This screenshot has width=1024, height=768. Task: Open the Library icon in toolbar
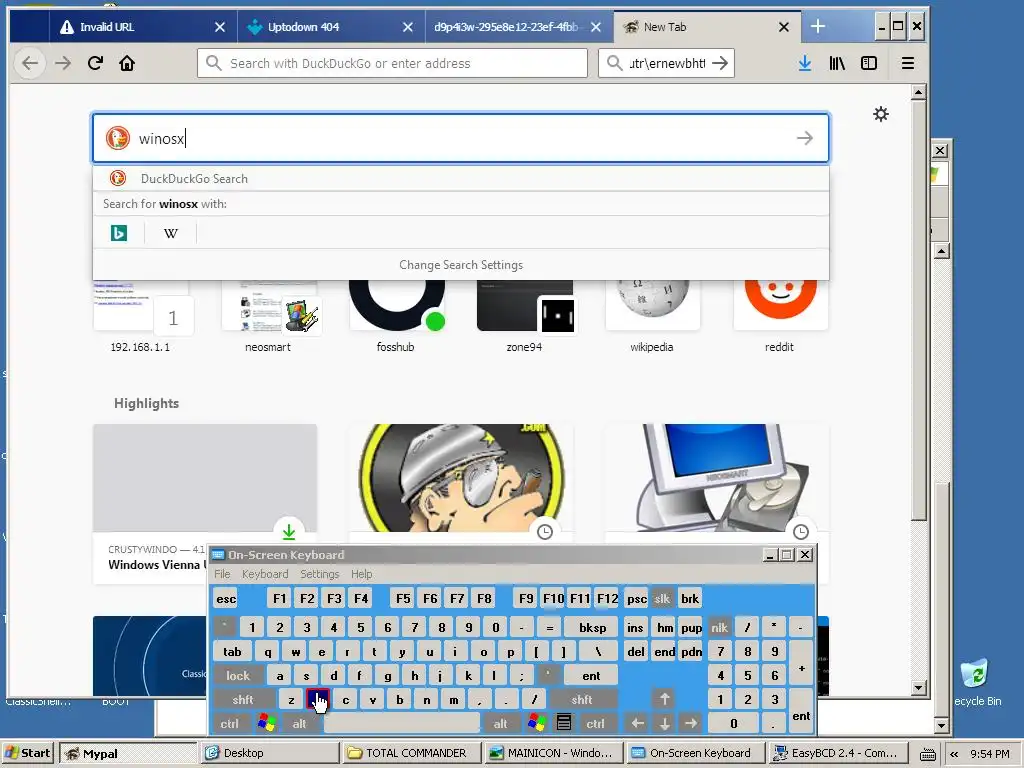[x=837, y=63]
